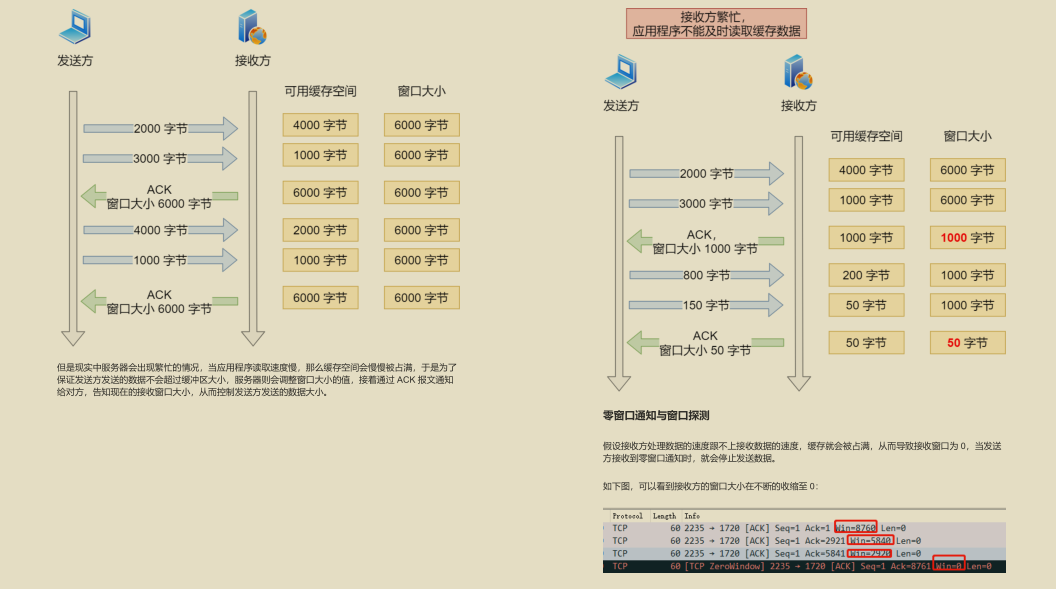
Task: Click the '3000 字节' arrow in the left diagram
Action: pyautogui.click(x=160, y=158)
